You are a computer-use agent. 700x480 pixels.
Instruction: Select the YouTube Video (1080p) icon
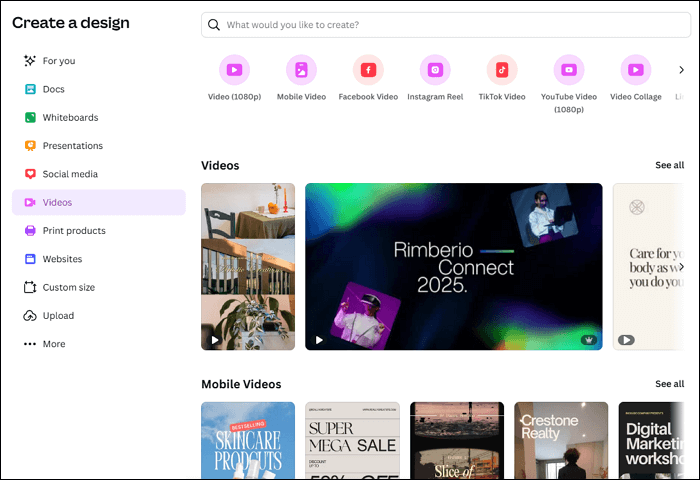coord(568,70)
